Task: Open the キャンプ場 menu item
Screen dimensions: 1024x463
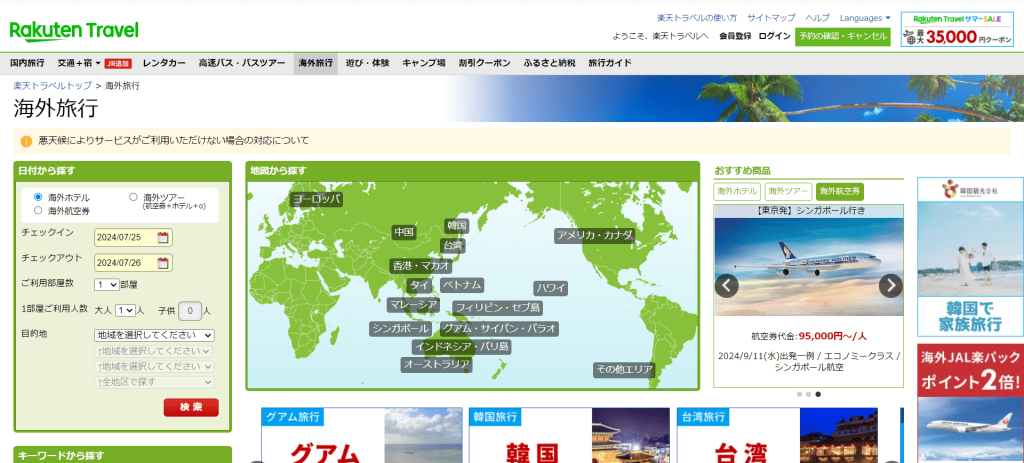Action: (424, 63)
